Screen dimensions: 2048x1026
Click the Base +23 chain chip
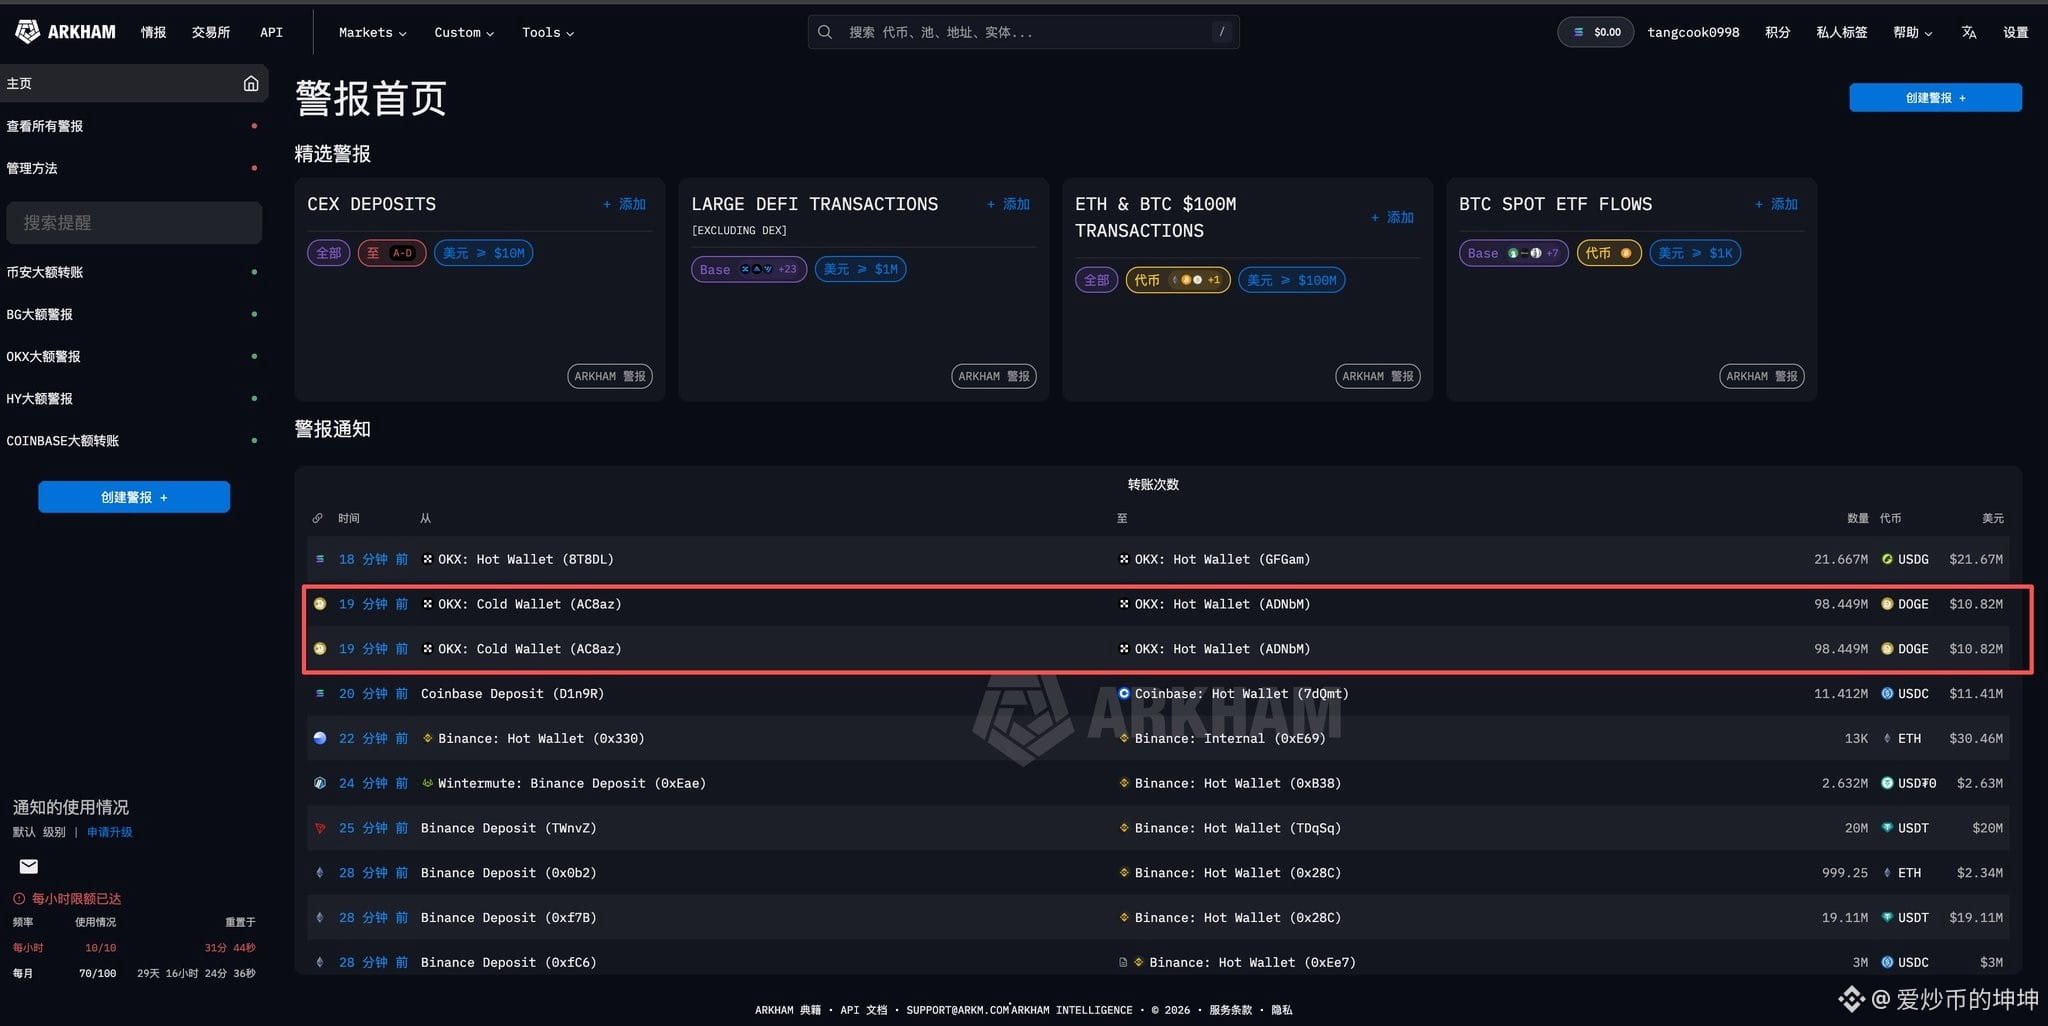(749, 269)
